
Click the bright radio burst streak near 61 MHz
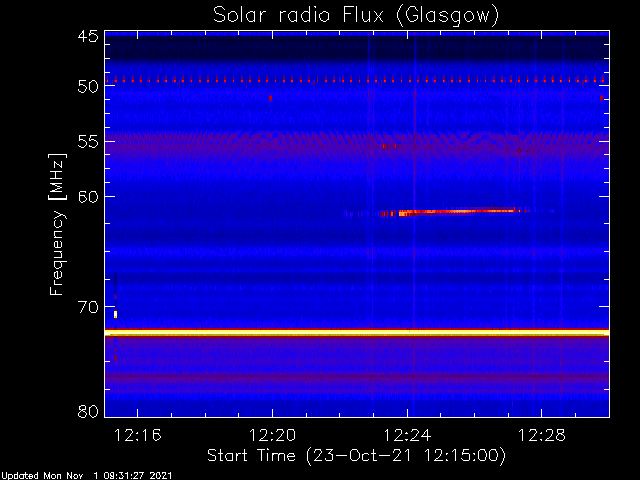(x=449, y=212)
